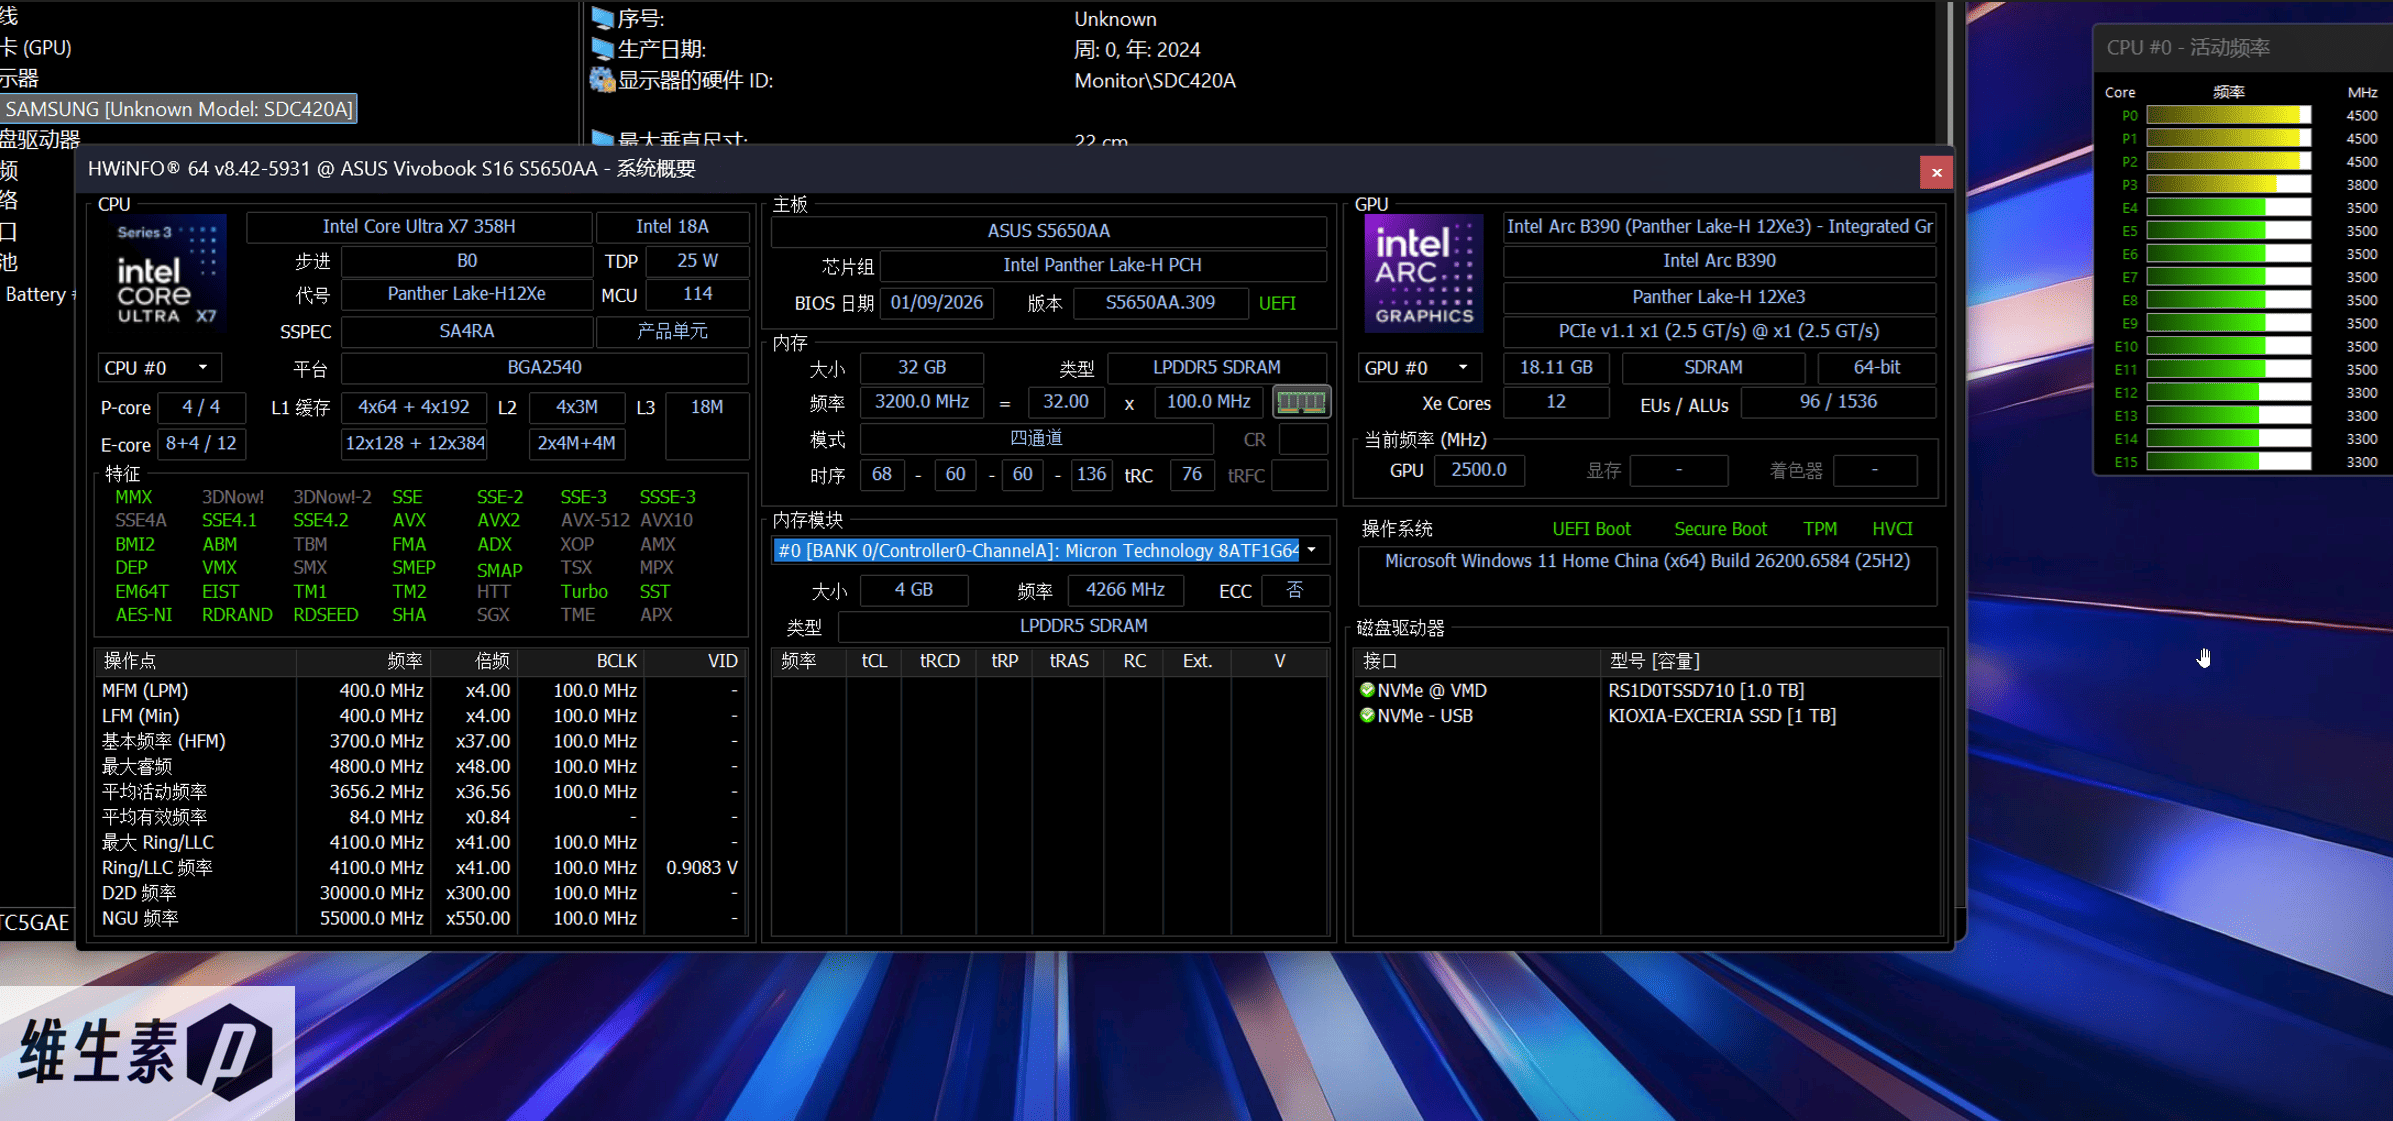The height and width of the screenshot is (1121, 2393).
Task: Select the SAMSUNG SDC420A monitor tree item
Action: [x=179, y=109]
